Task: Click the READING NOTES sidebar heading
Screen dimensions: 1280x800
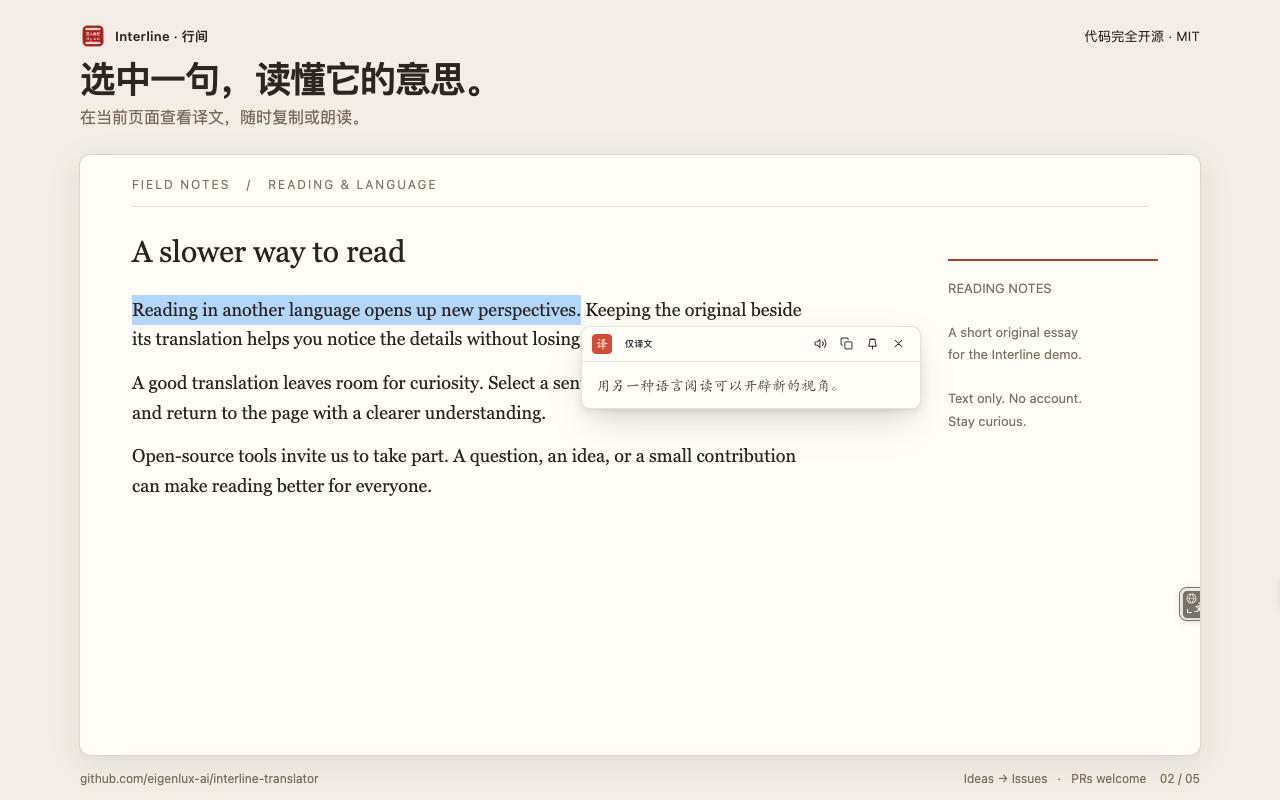Action: 1000,289
